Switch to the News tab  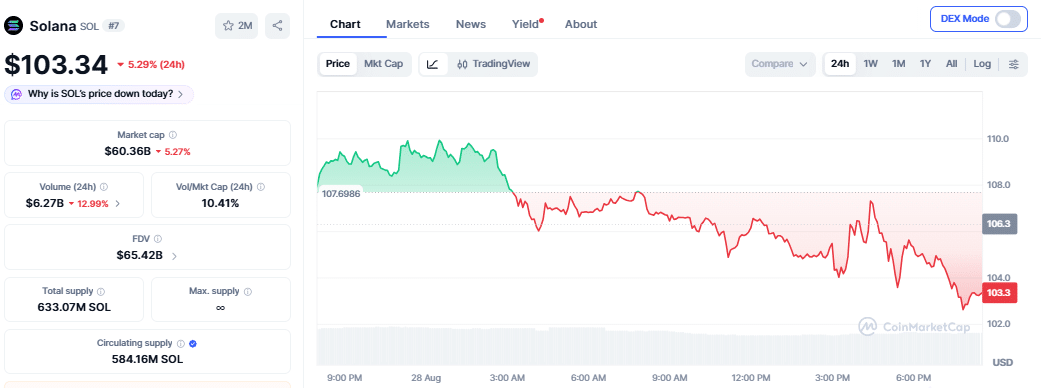click(x=471, y=24)
